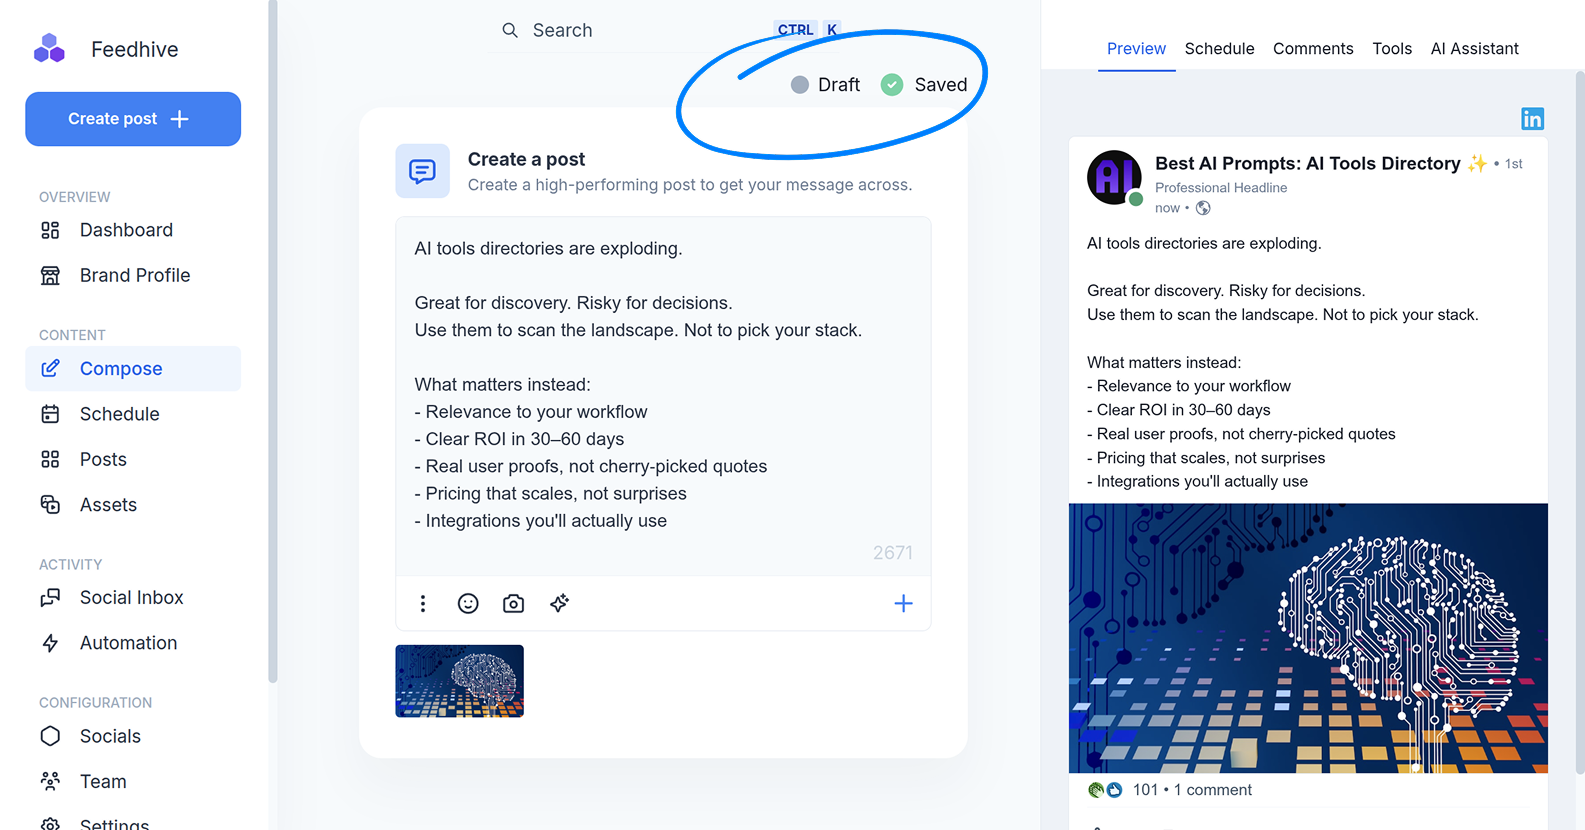The image size is (1585, 830).
Task: Open the AI sparkle assistant icon
Action: click(559, 603)
